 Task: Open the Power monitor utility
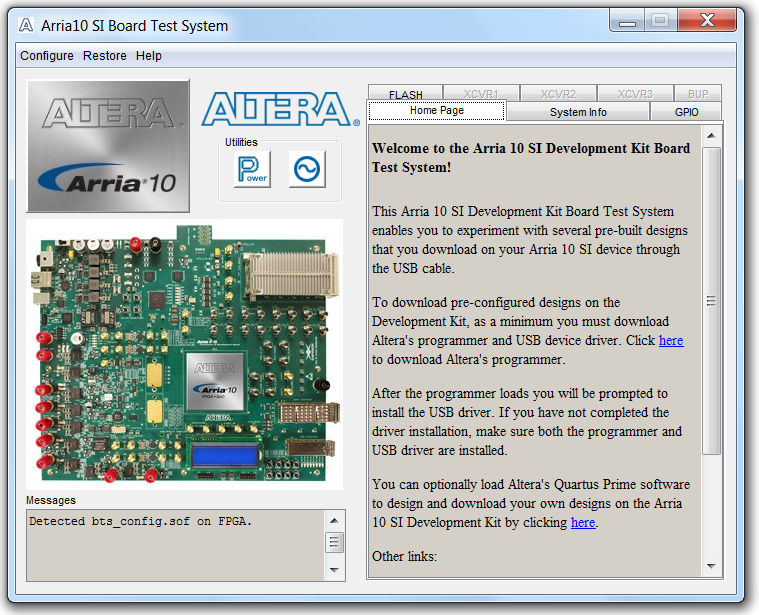pos(252,169)
